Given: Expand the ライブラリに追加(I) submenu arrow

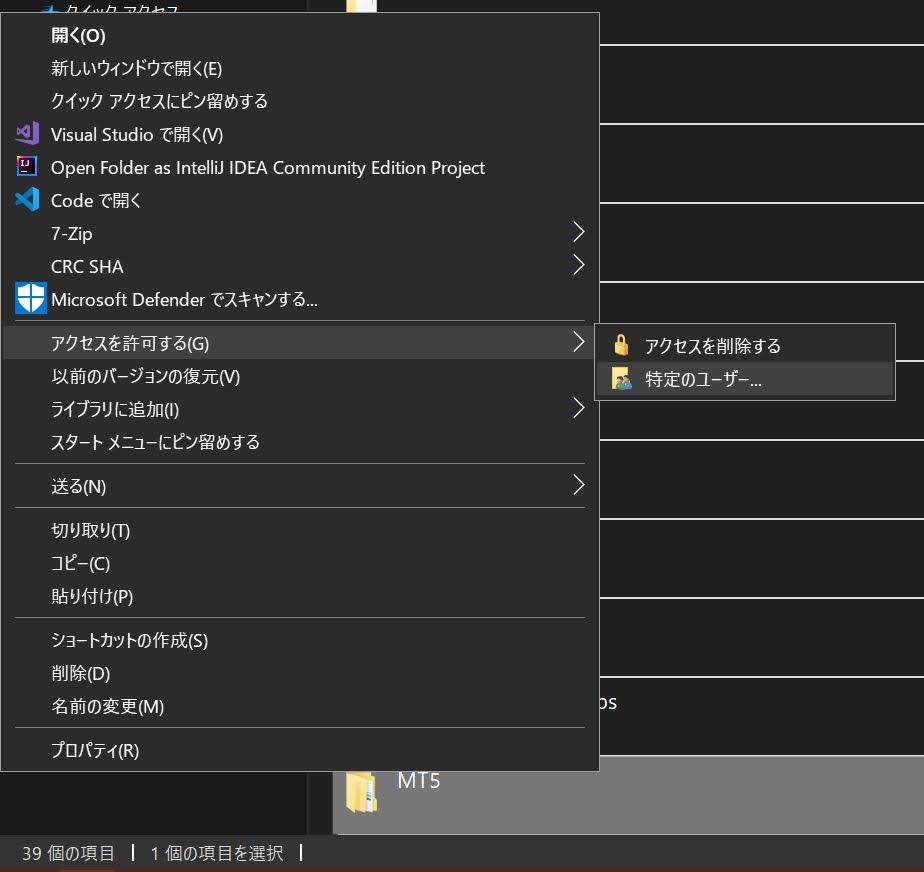Looking at the screenshot, I should point(578,409).
